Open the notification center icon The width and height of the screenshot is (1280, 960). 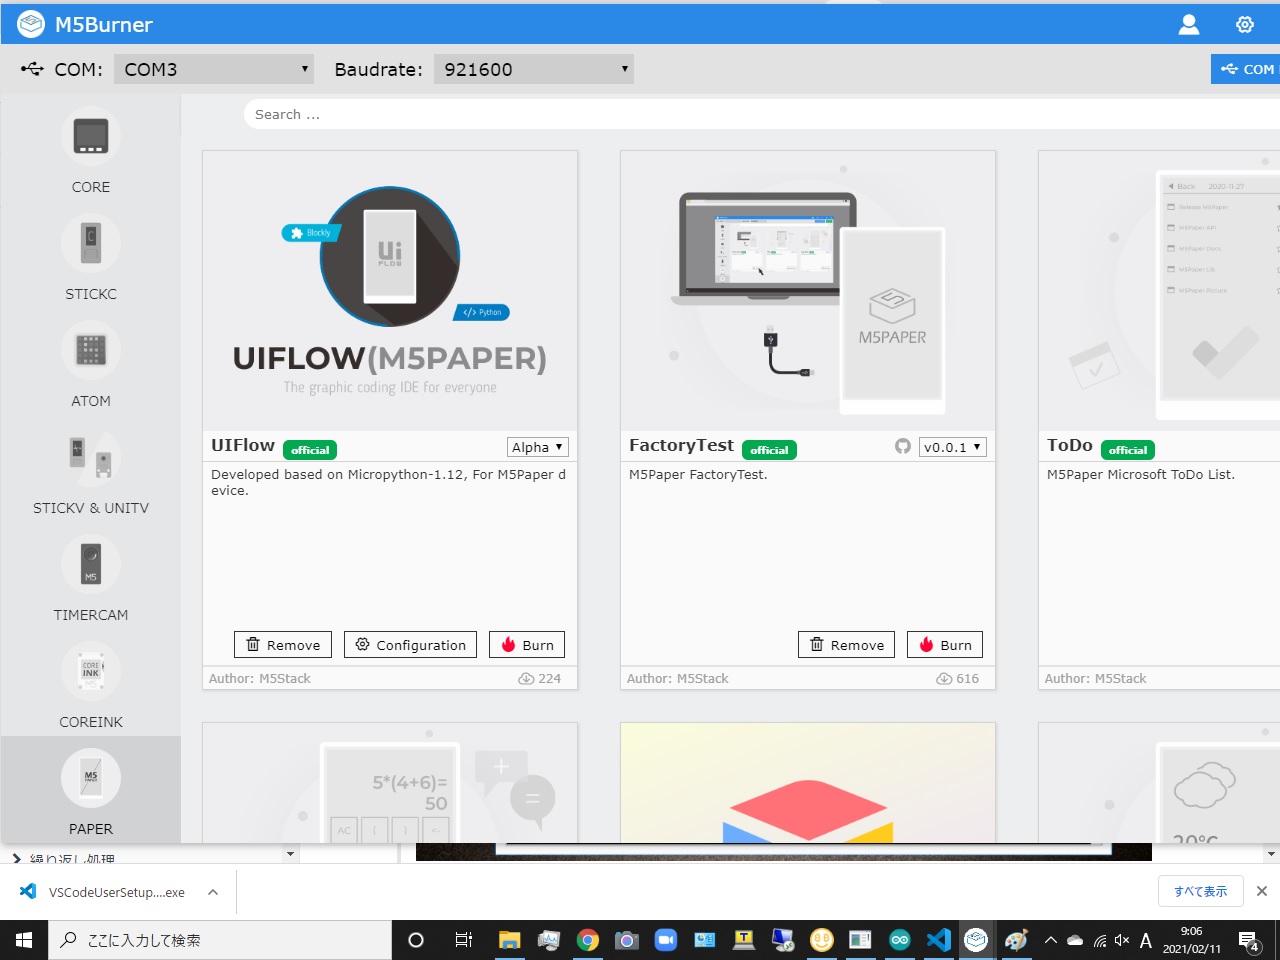click(1249, 940)
